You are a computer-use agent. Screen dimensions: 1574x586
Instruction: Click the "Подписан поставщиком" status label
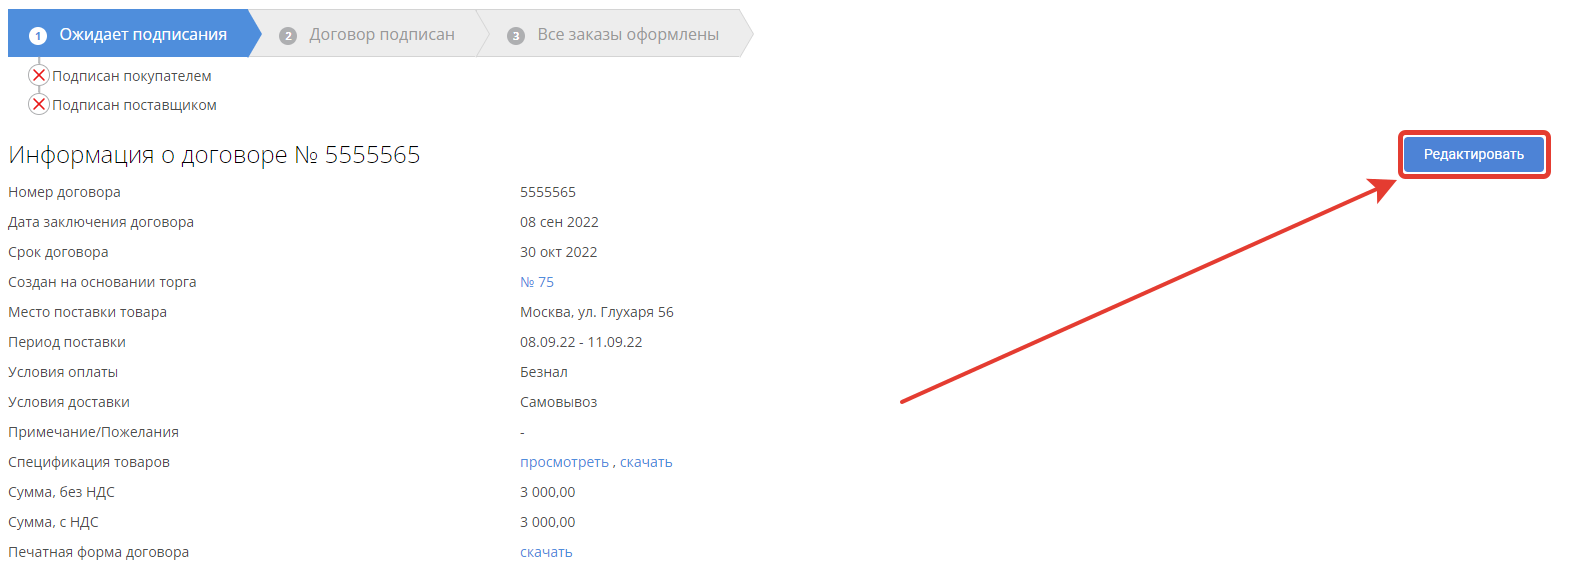click(x=134, y=105)
